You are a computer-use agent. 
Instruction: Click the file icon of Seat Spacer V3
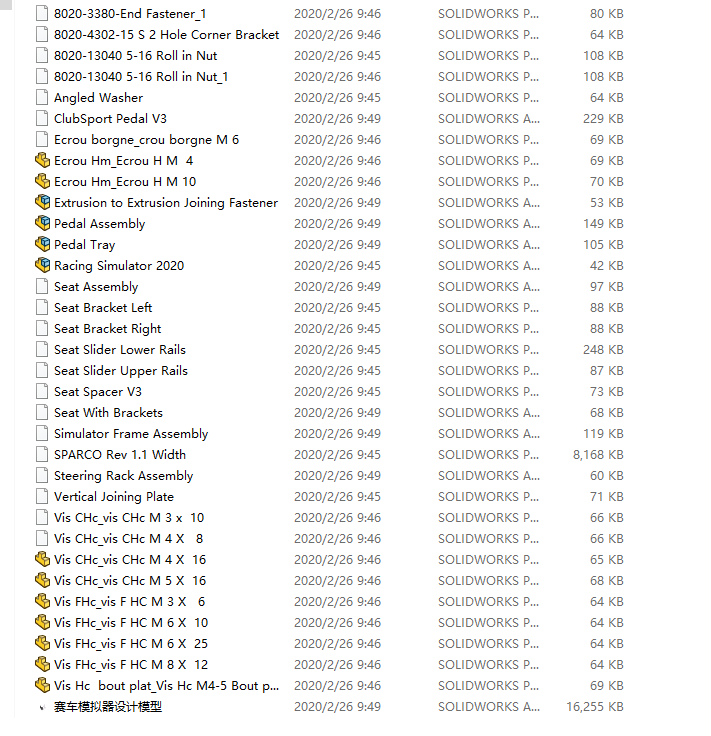coord(42,391)
